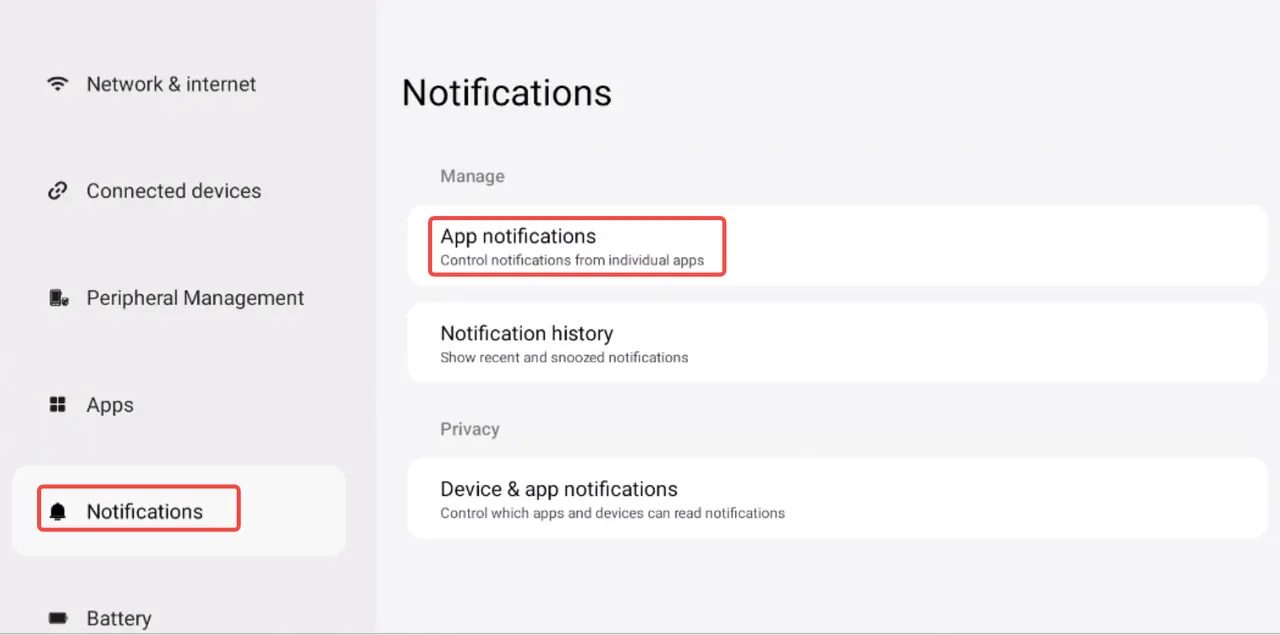This screenshot has height=635, width=1280.
Task: Click the battery icon in the sidebar
Action: [x=58, y=618]
